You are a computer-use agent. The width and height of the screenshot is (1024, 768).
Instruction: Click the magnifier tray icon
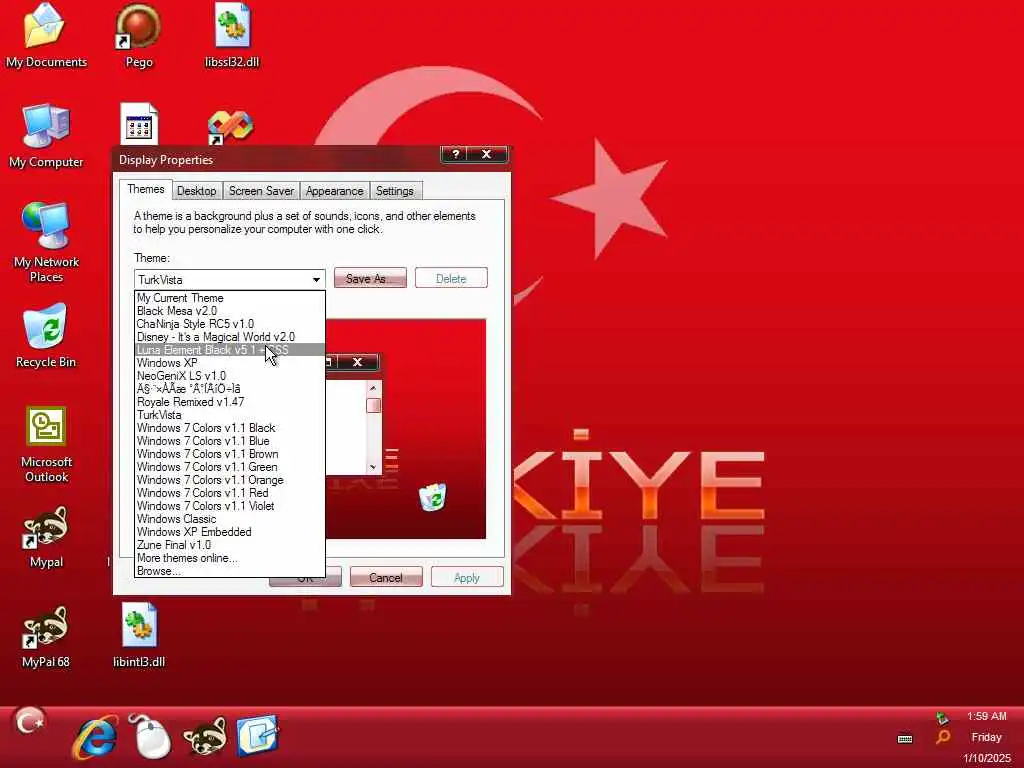[x=942, y=738]
